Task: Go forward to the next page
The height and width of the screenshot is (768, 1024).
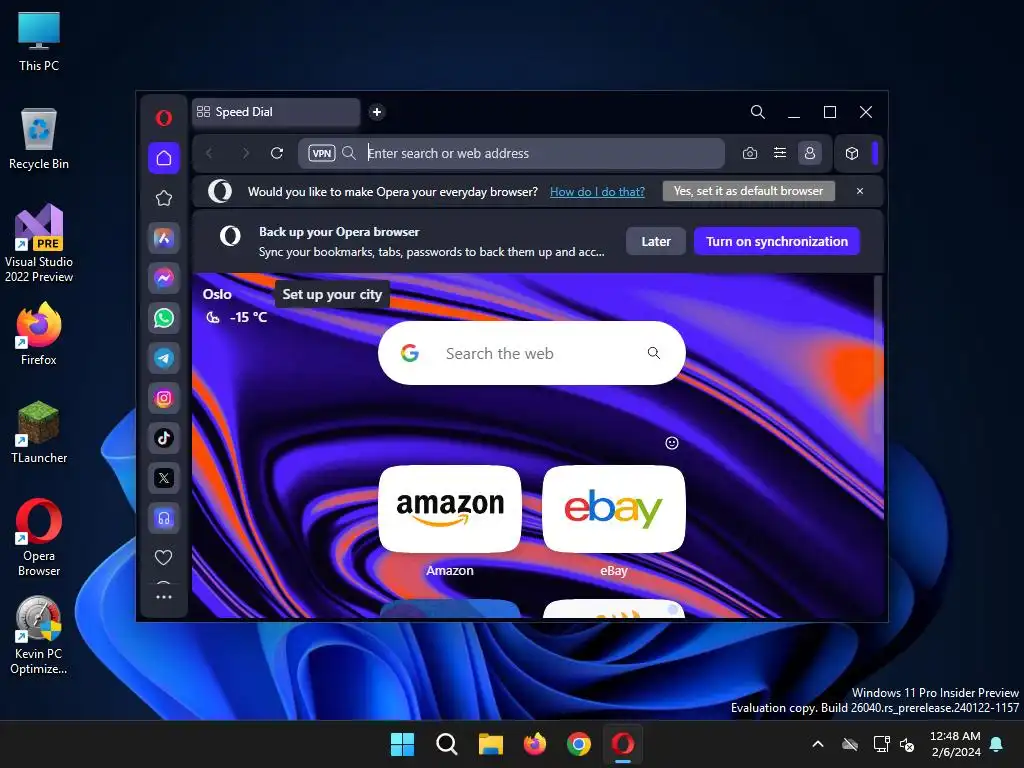Action: (x=246, y=153)
